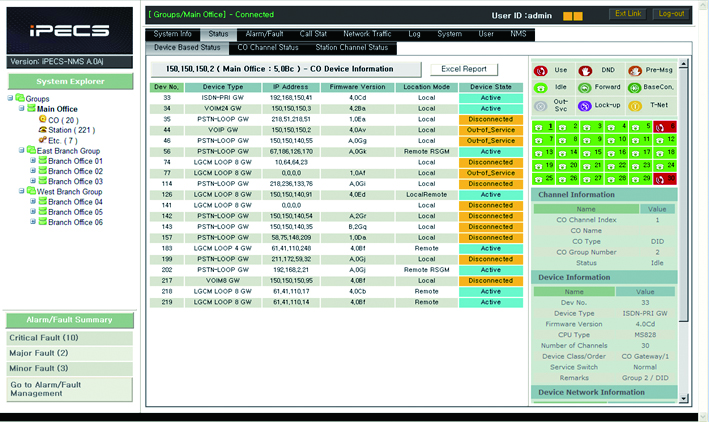Click the T-Net status legend icon

click(635, 106)
